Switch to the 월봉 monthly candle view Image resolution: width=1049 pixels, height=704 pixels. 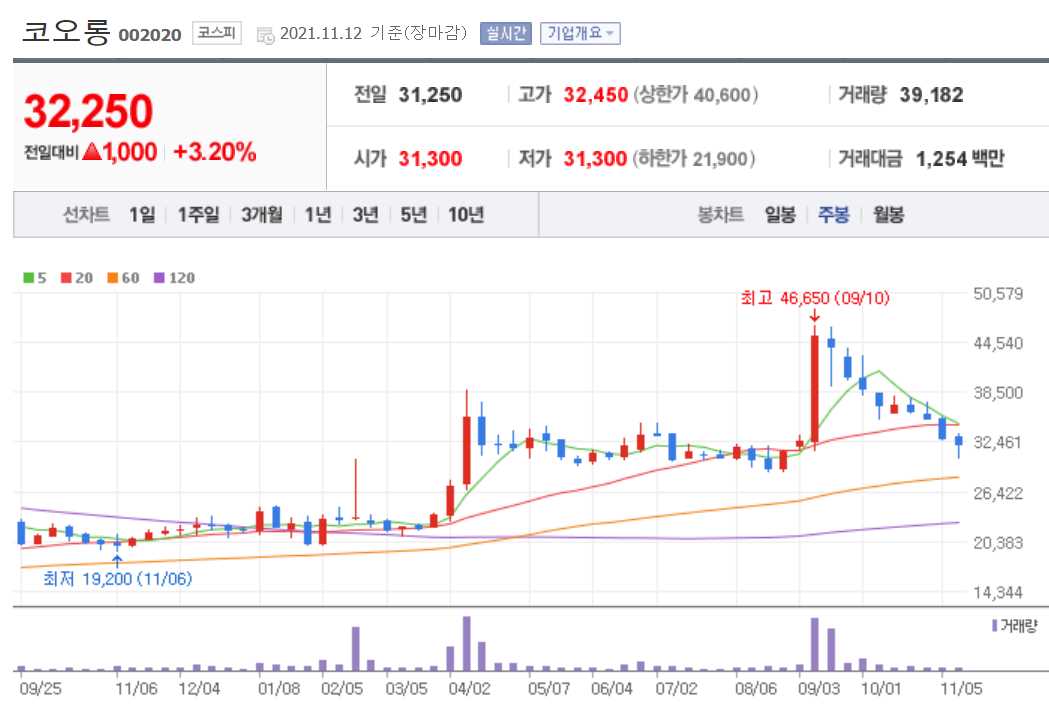[x=887, y=214]
